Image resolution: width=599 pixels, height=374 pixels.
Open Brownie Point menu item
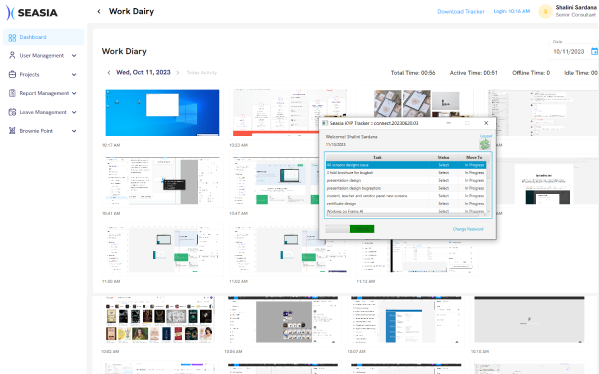pos(36,131)
